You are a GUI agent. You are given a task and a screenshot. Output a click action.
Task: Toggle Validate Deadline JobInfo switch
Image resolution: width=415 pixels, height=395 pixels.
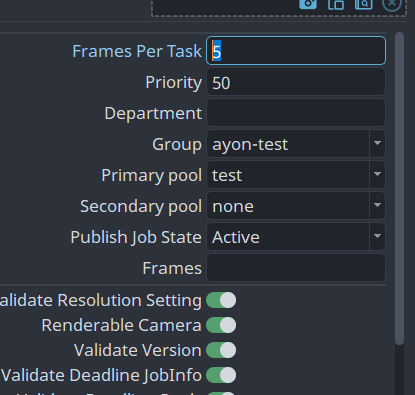221,375
